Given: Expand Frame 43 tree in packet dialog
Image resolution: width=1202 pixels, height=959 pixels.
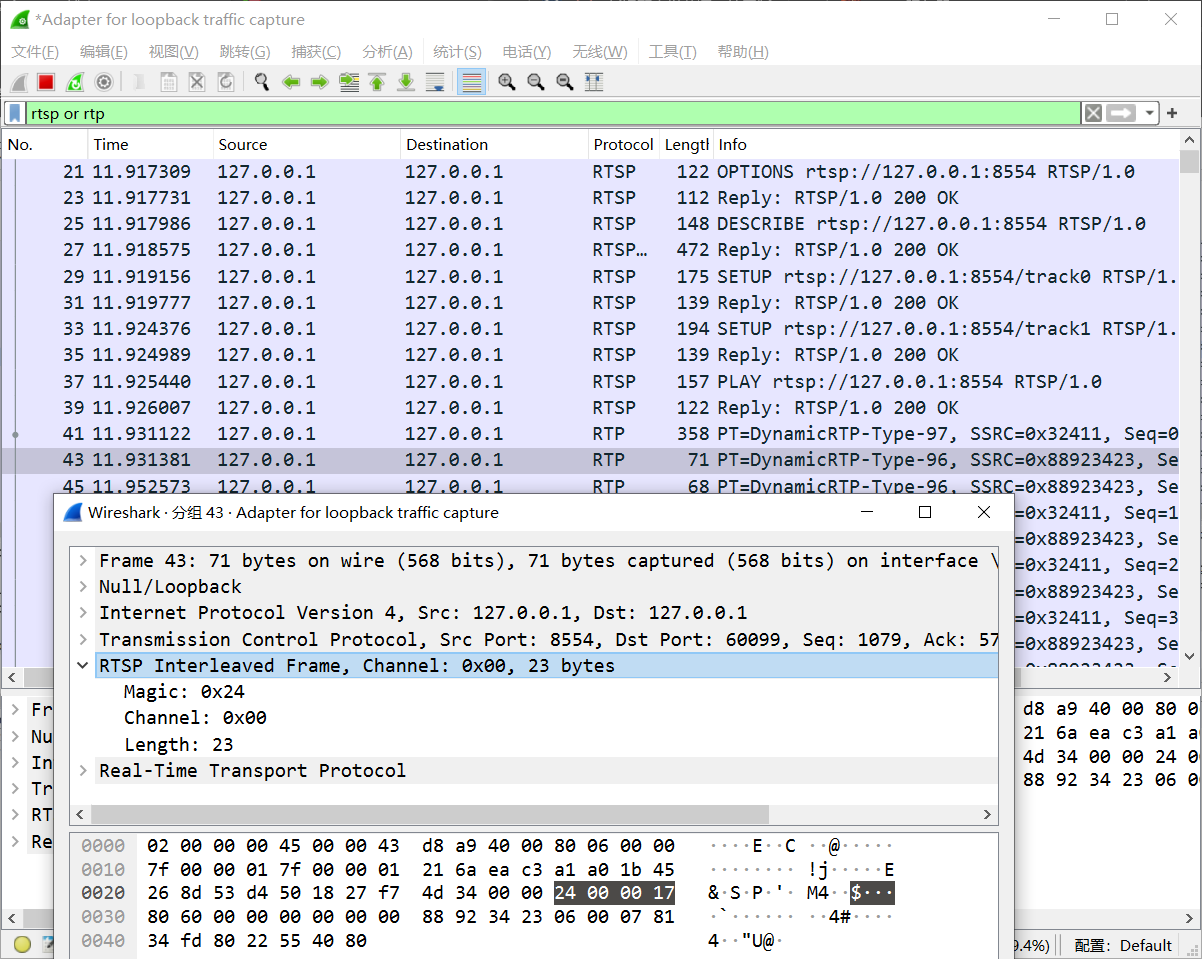Looking at the screenshot, I should point(83,561).
